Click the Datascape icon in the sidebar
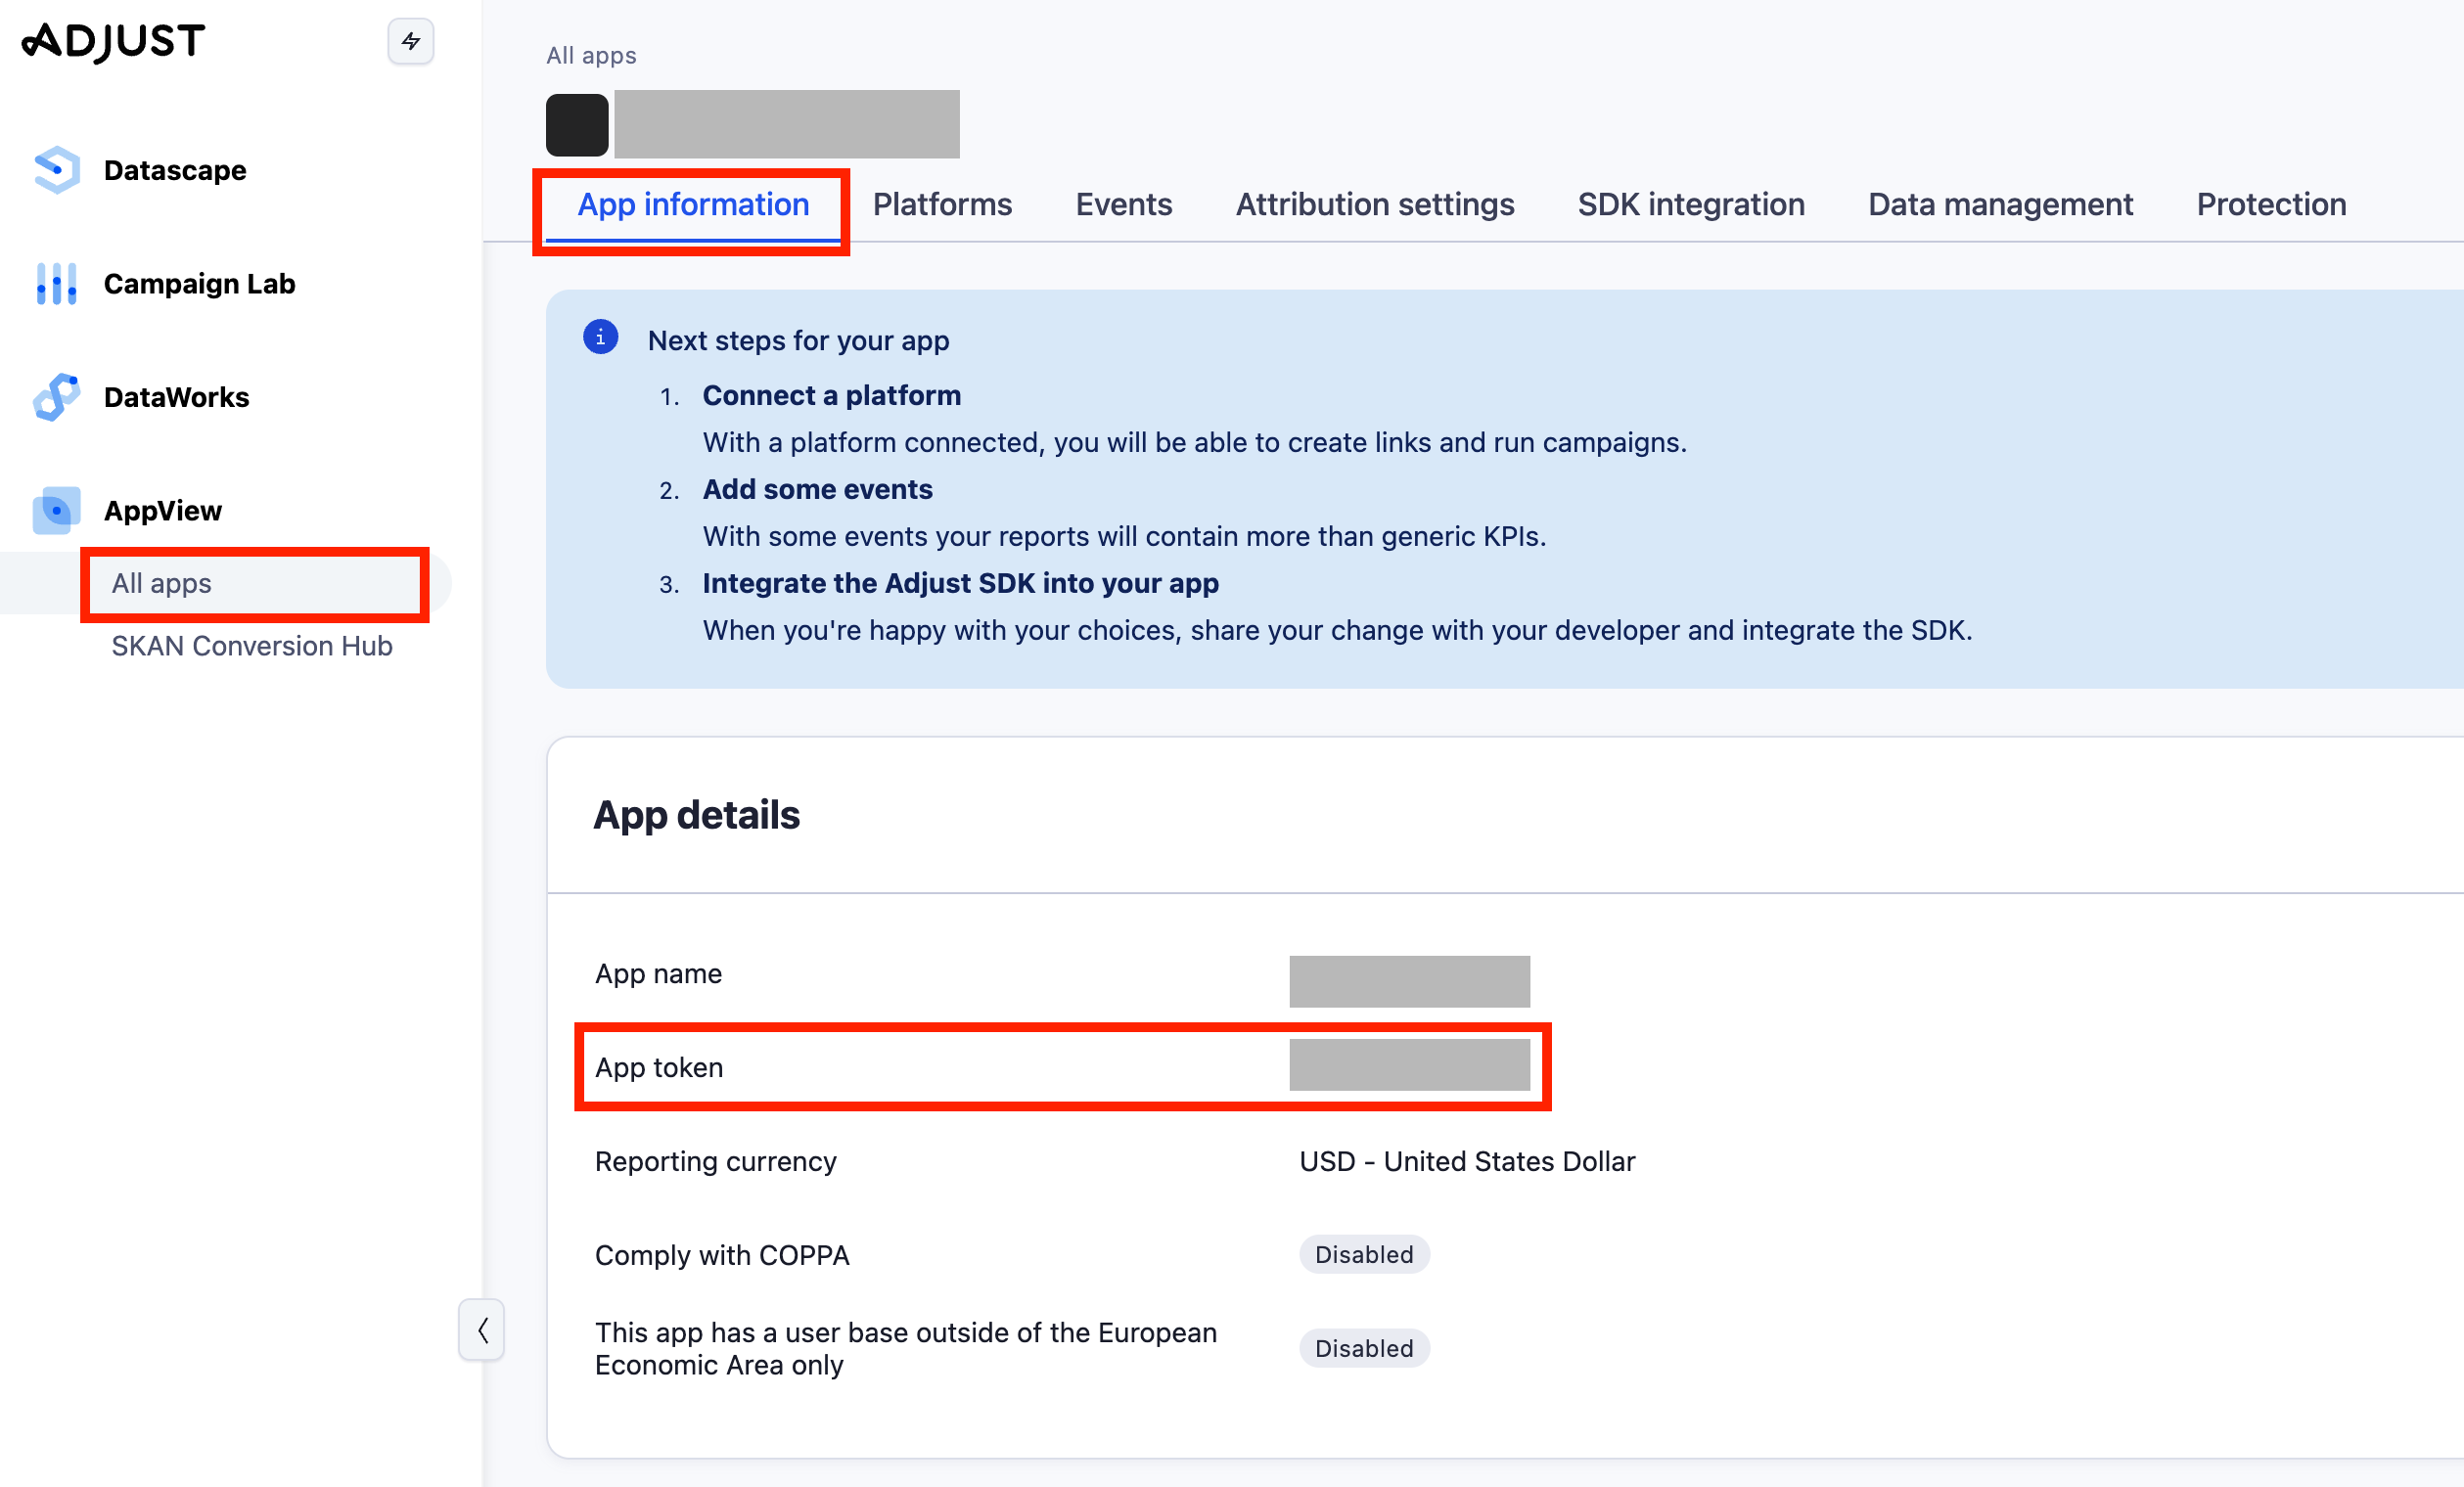This screenshot has height=1487, width=2464. tap(56, 170)
